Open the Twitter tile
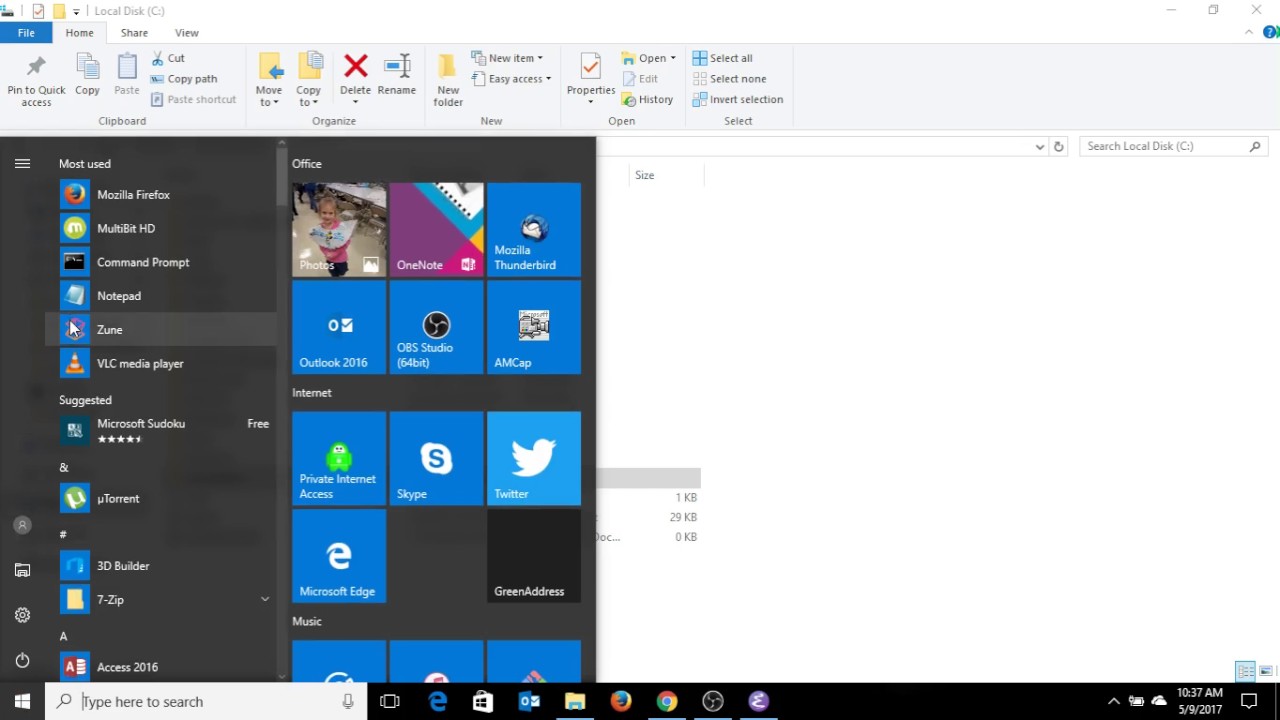This screenshot has height=720, width=1280. (x=534, y=459)
